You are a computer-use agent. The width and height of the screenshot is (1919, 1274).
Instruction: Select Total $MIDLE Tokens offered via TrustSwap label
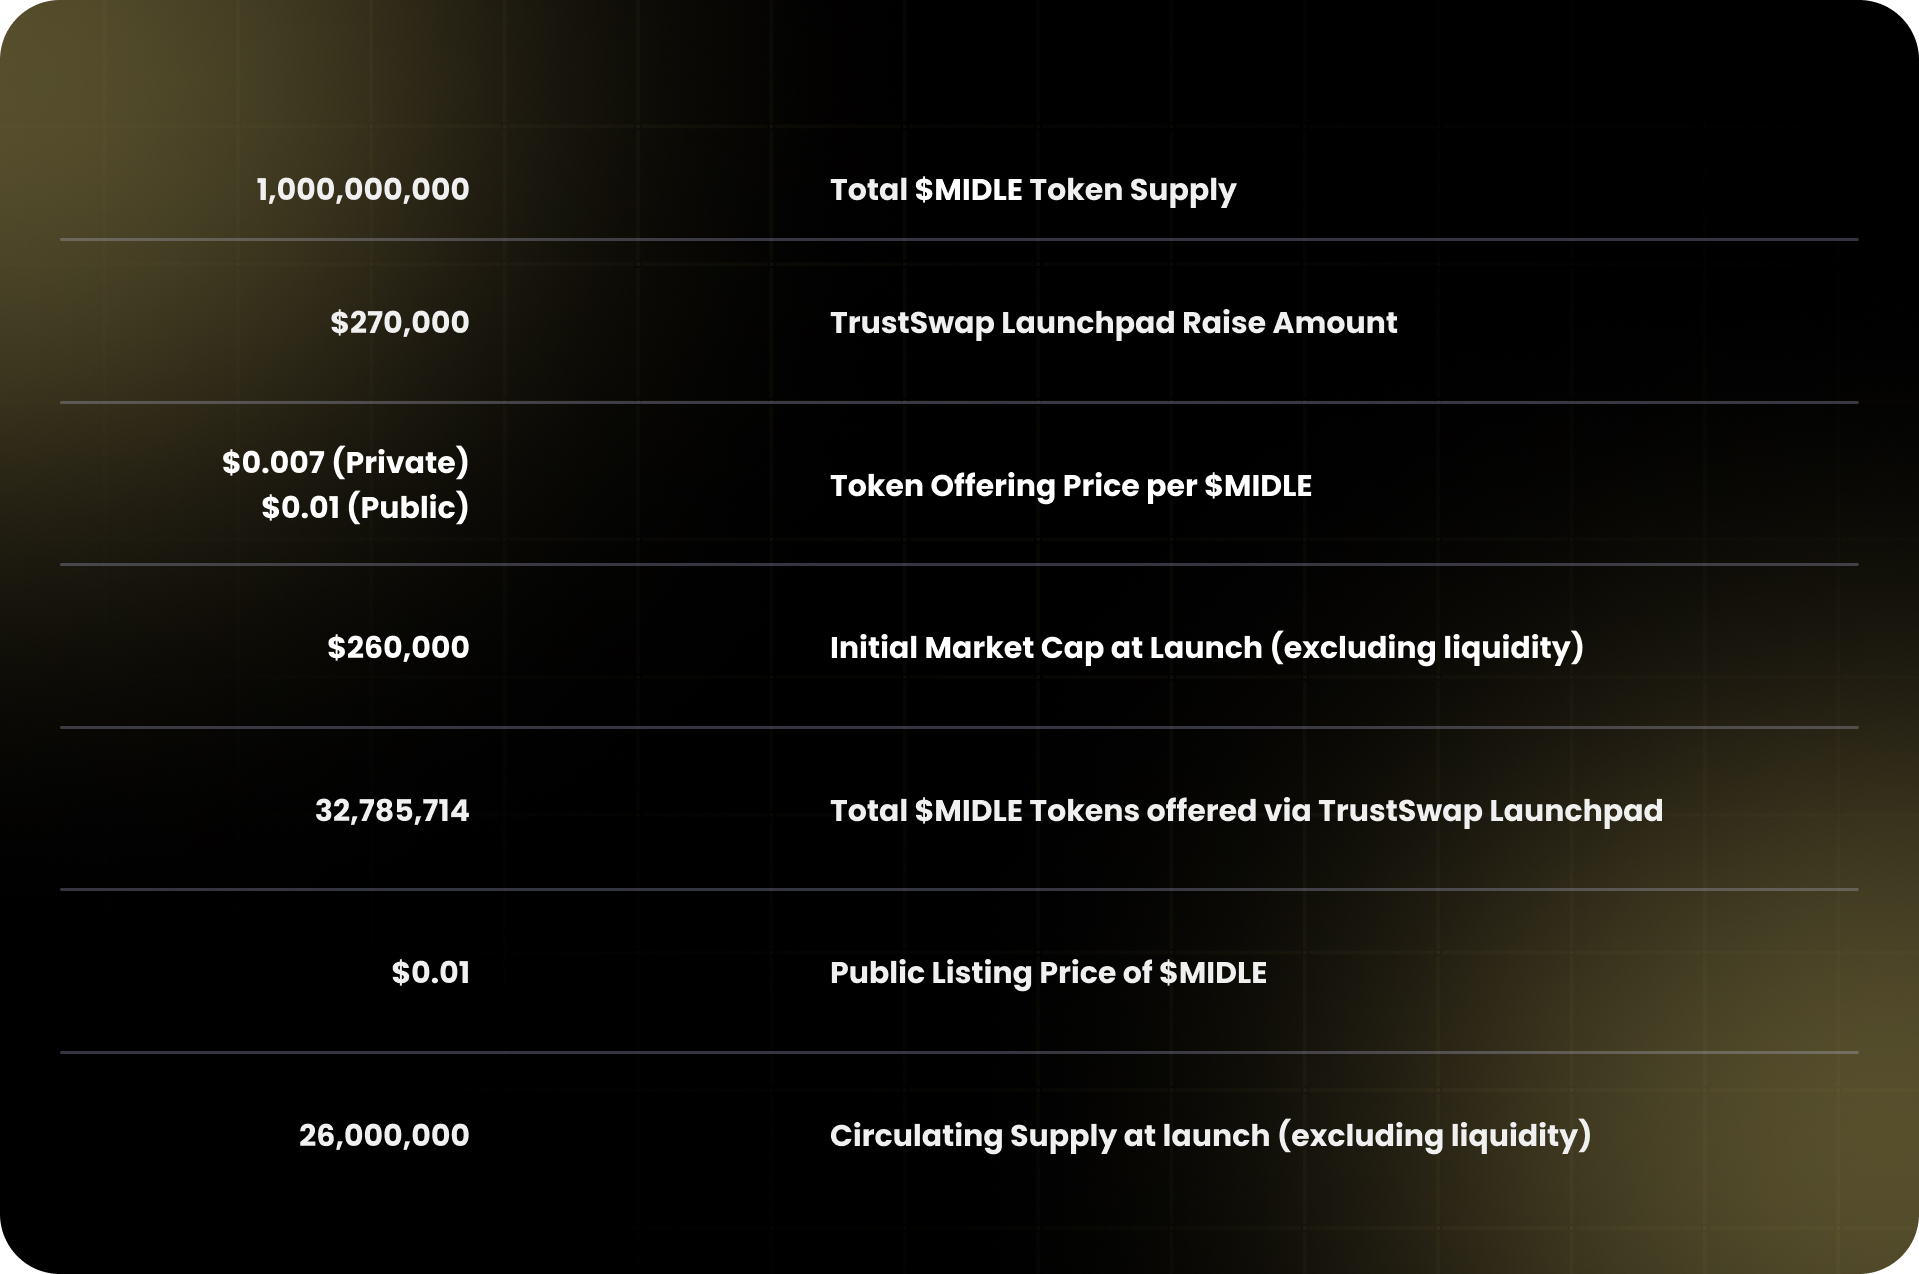tap(1246, 810)
